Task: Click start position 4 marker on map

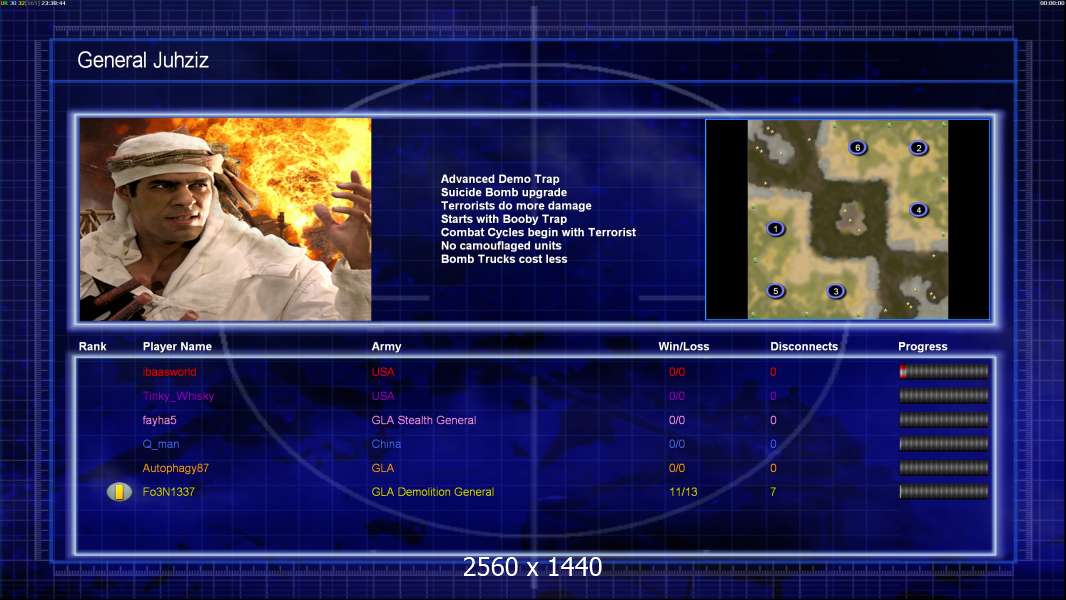Action: [918, 210]
